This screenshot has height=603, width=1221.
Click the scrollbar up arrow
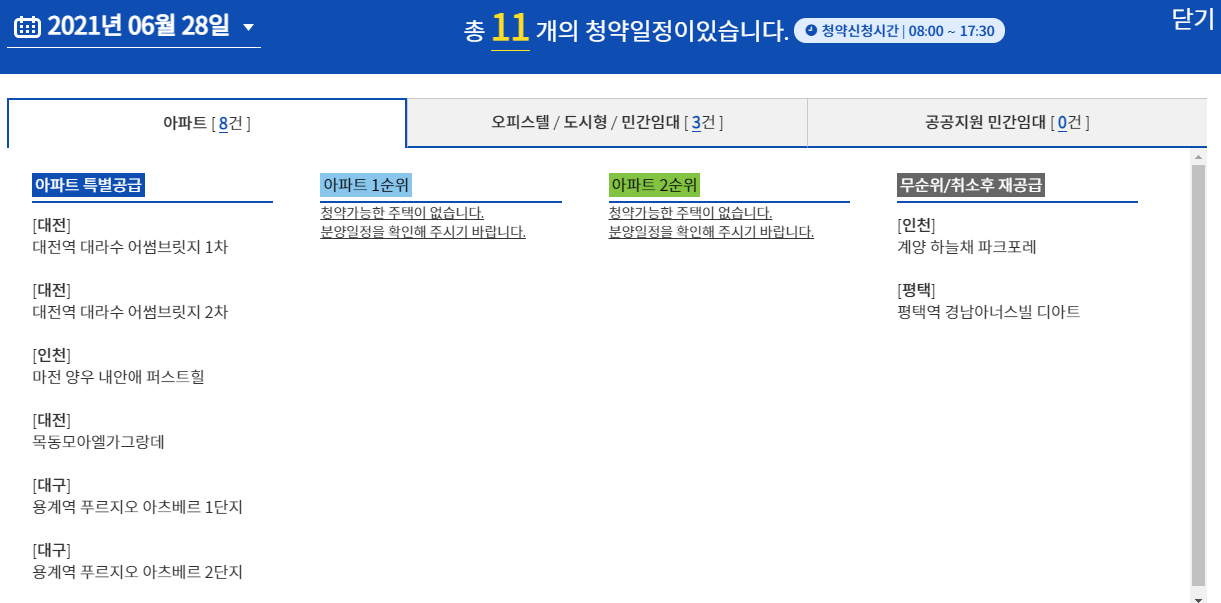[1198, 157]
